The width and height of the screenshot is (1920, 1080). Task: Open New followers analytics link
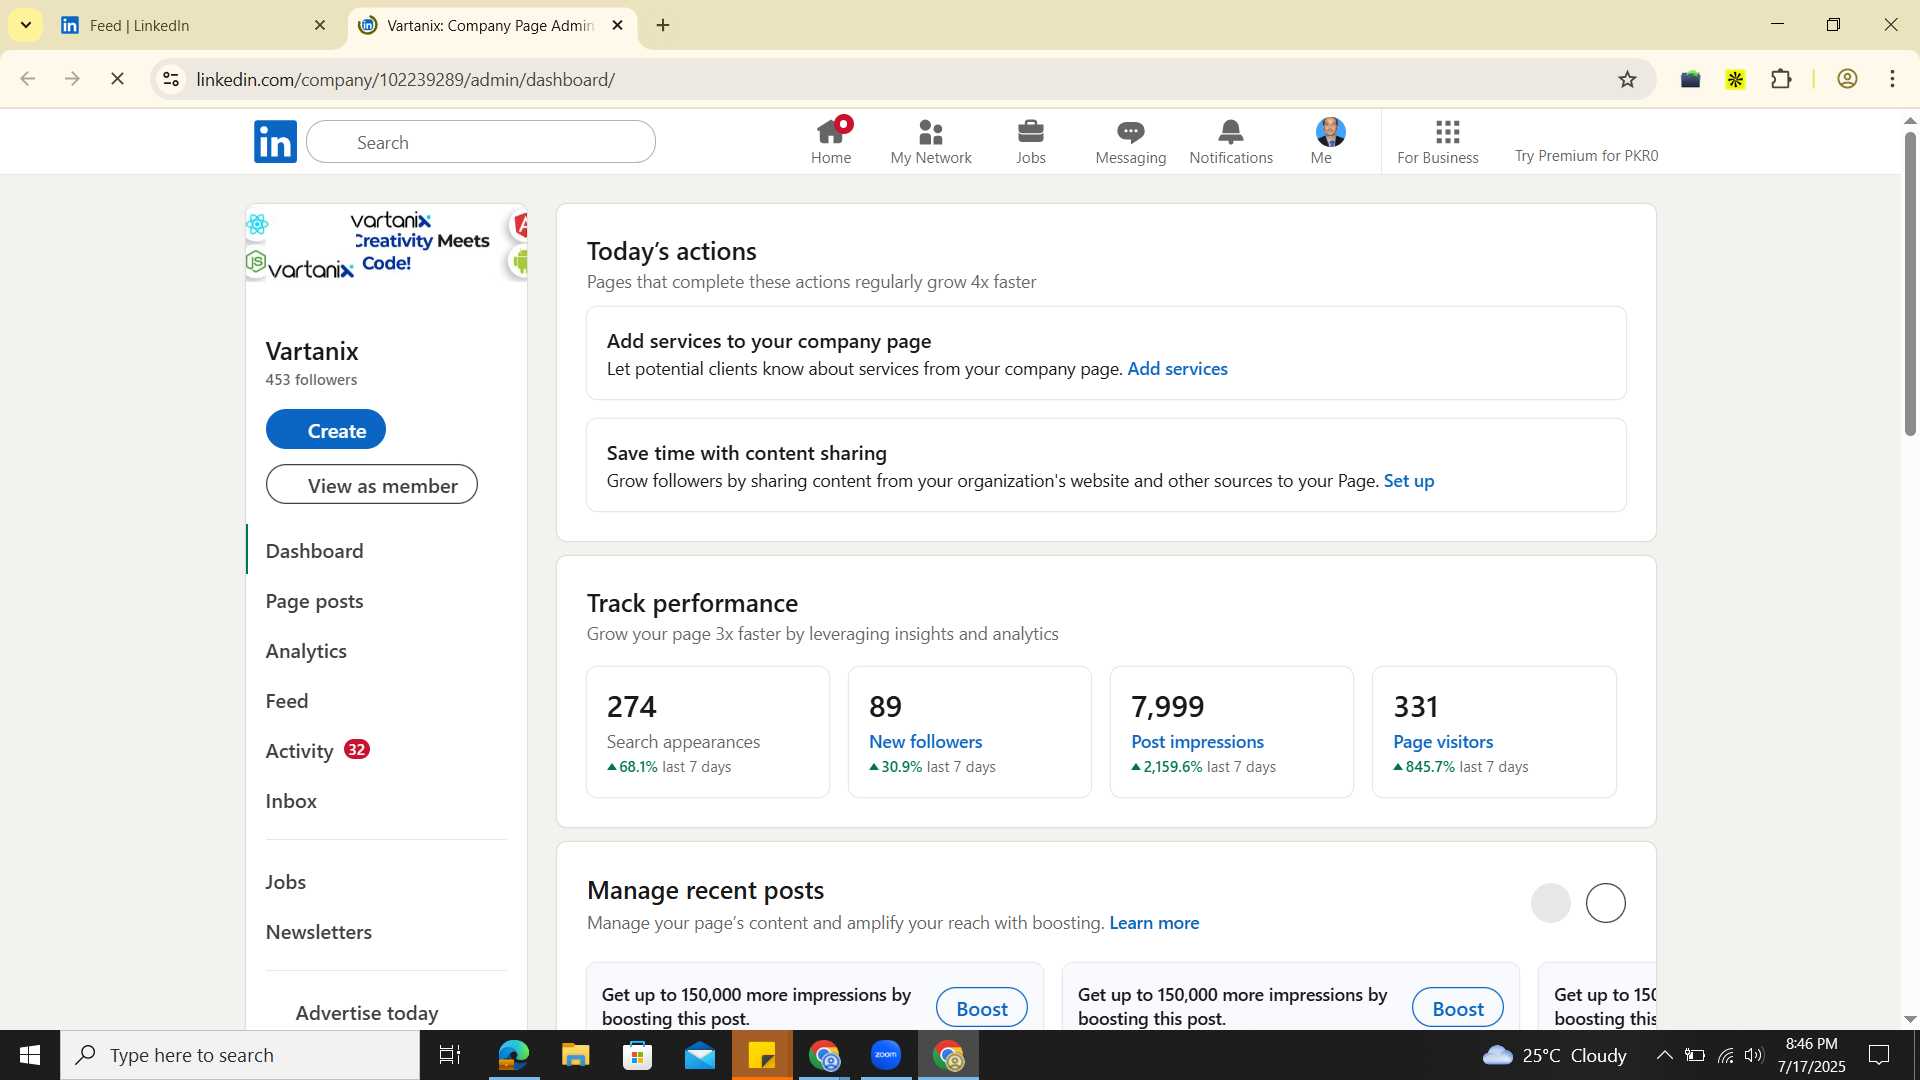click(x=926, y=742)
